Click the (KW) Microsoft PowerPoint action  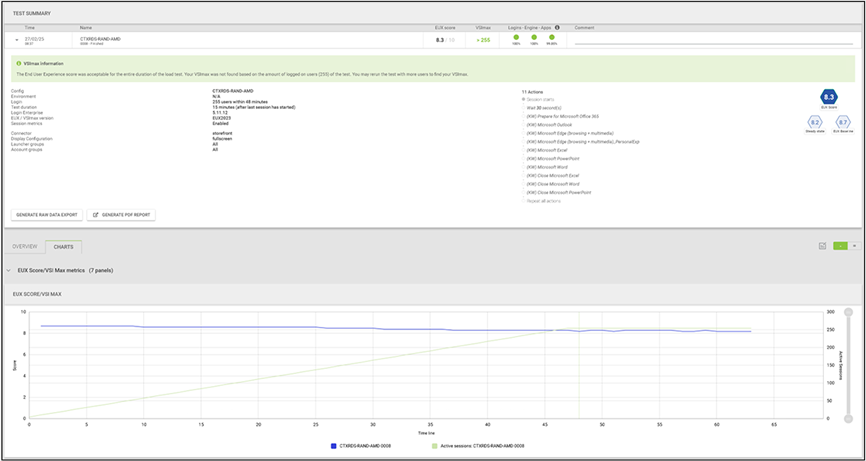(553, 158)
